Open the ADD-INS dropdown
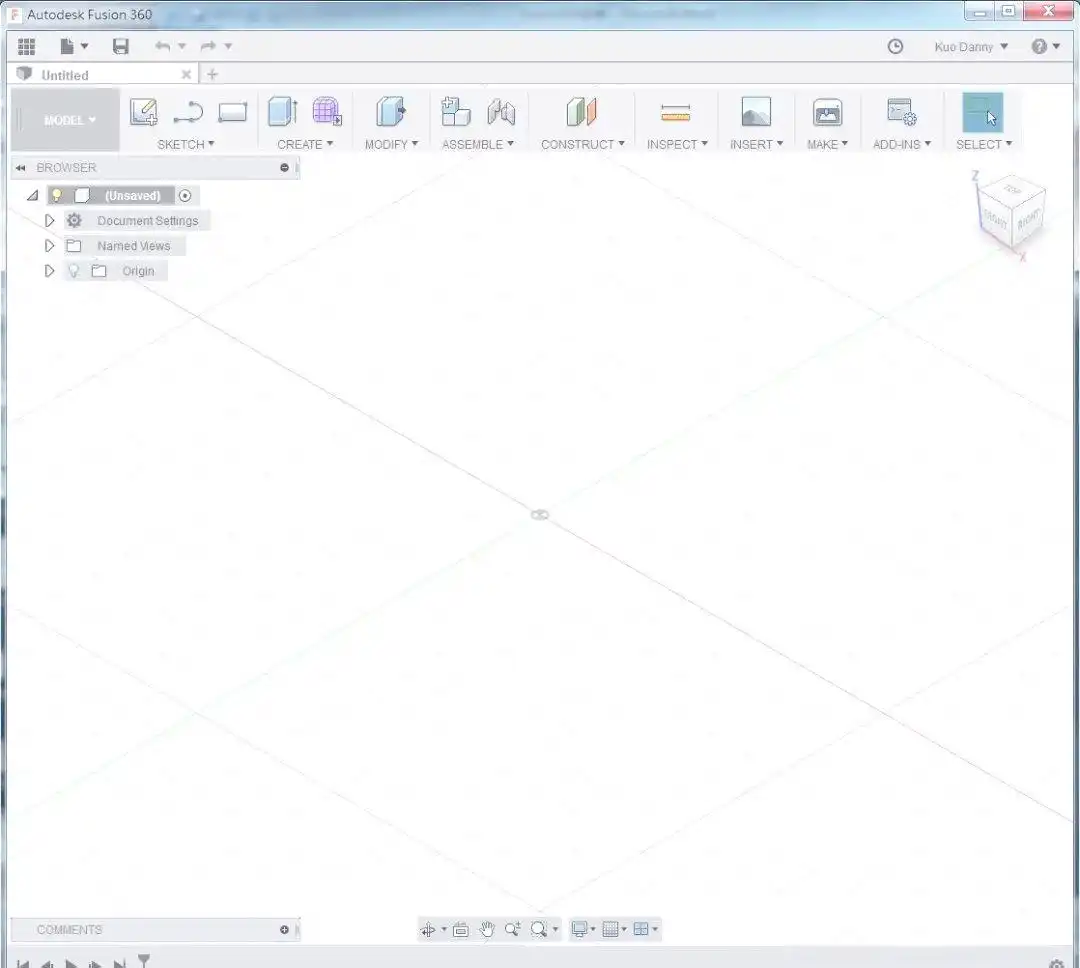 [902, 144]
